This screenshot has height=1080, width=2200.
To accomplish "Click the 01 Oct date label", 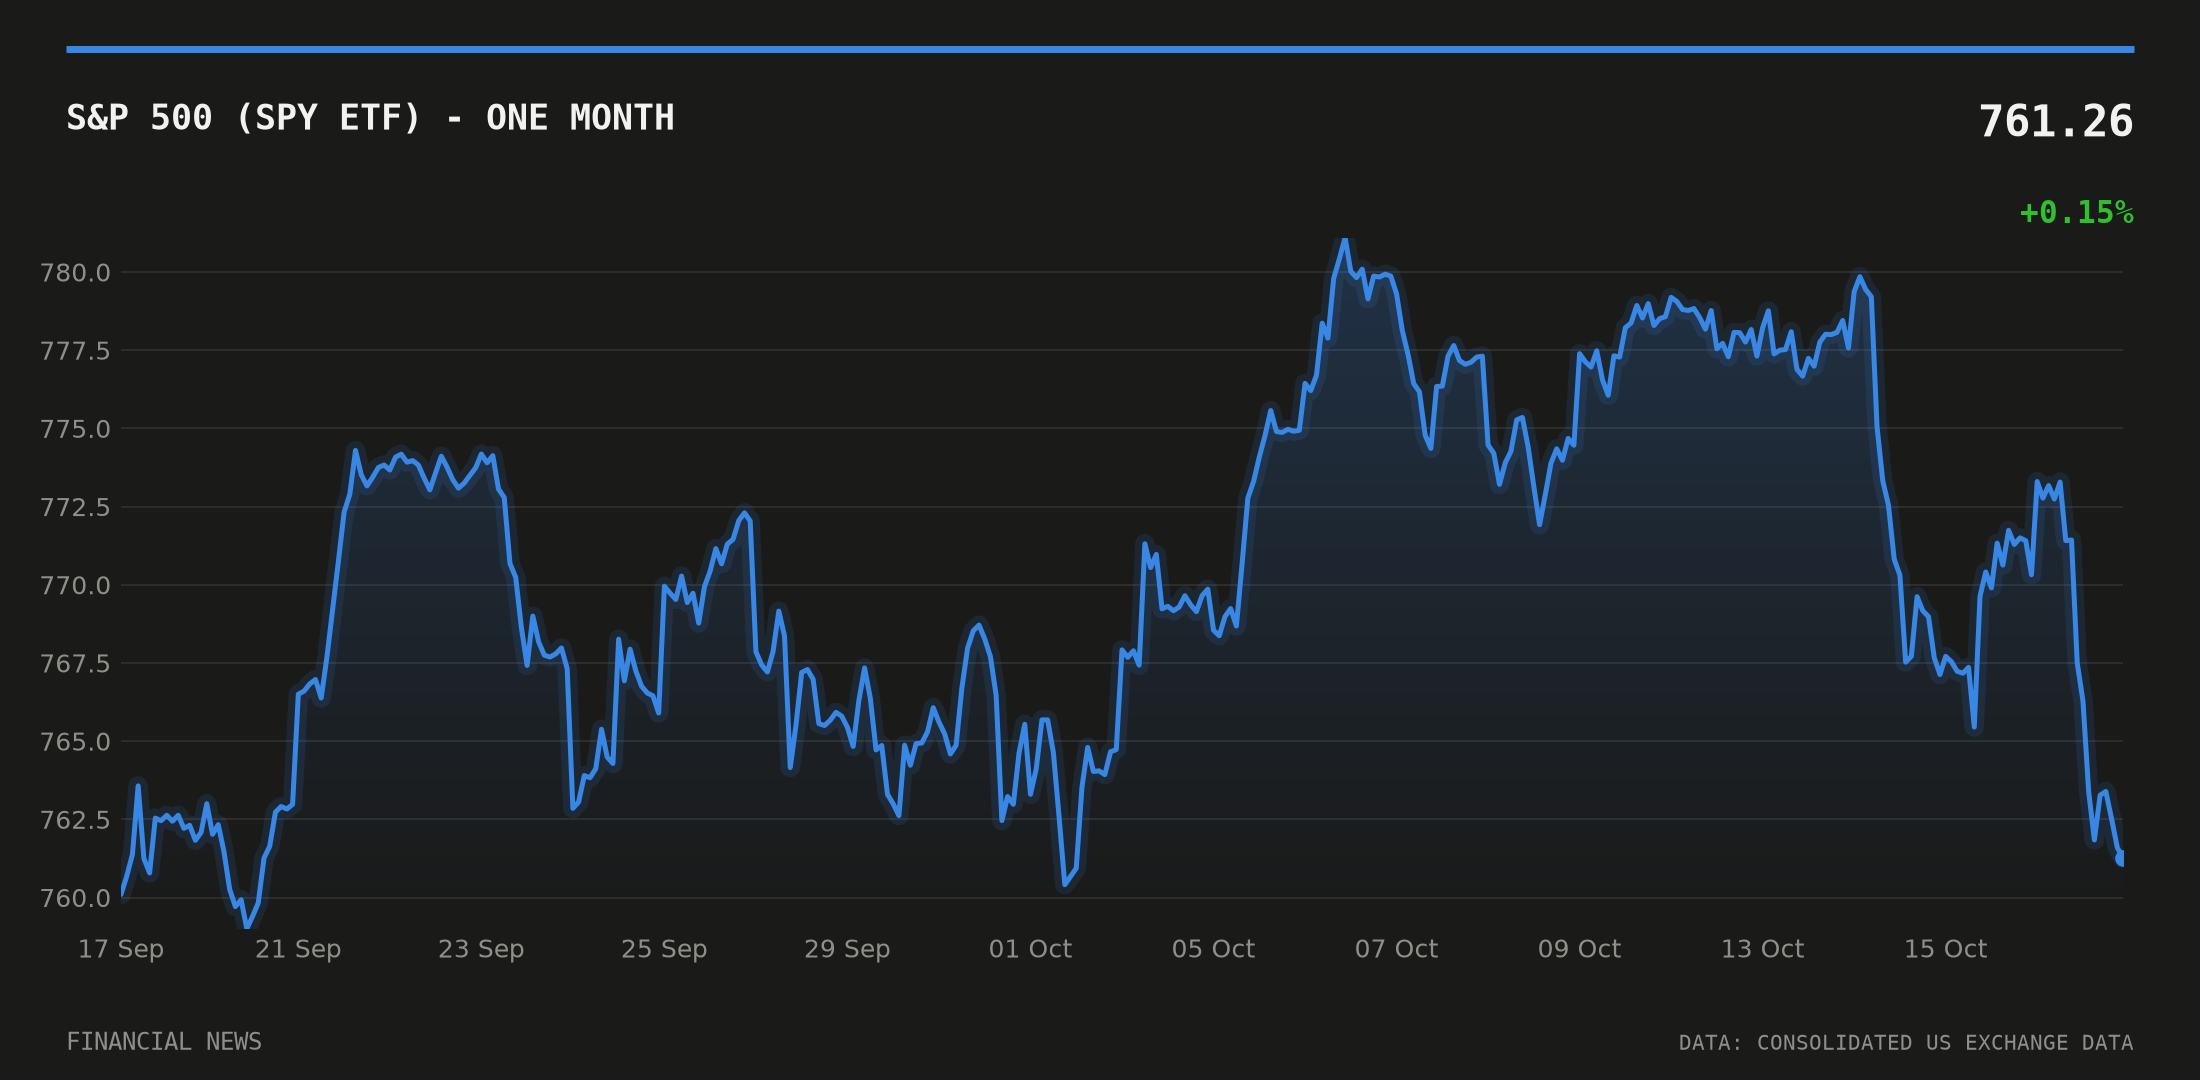I will [1030, 949].
